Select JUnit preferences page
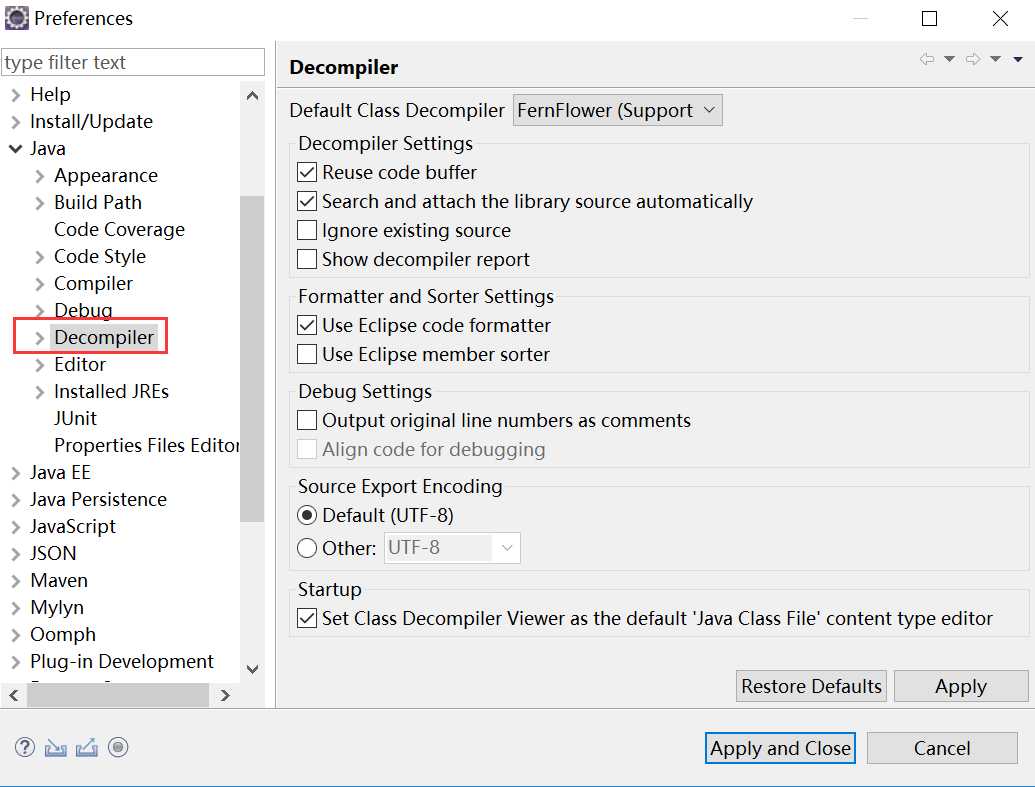Image resolution: width=1035 pixels, height=787 pixels. tap(75, 419)
